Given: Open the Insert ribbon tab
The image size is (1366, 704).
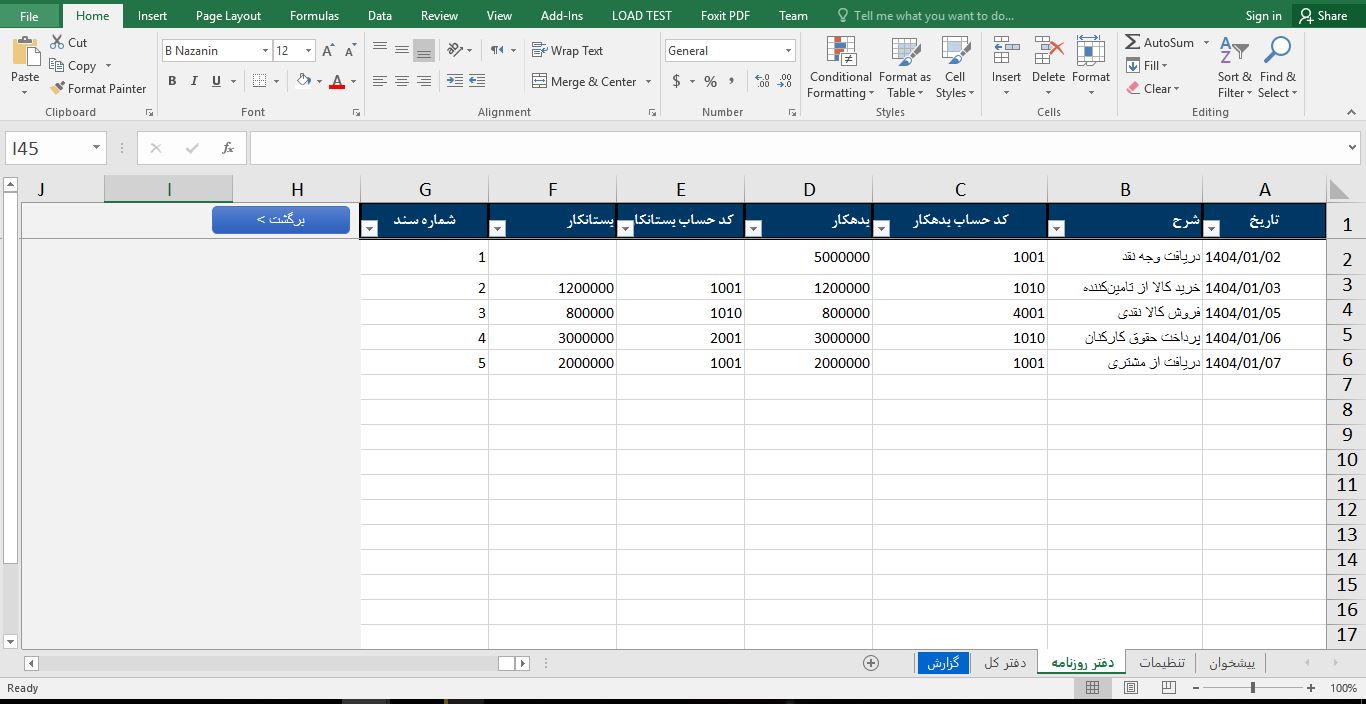Looking at the screenshot, I should point(152,15).
